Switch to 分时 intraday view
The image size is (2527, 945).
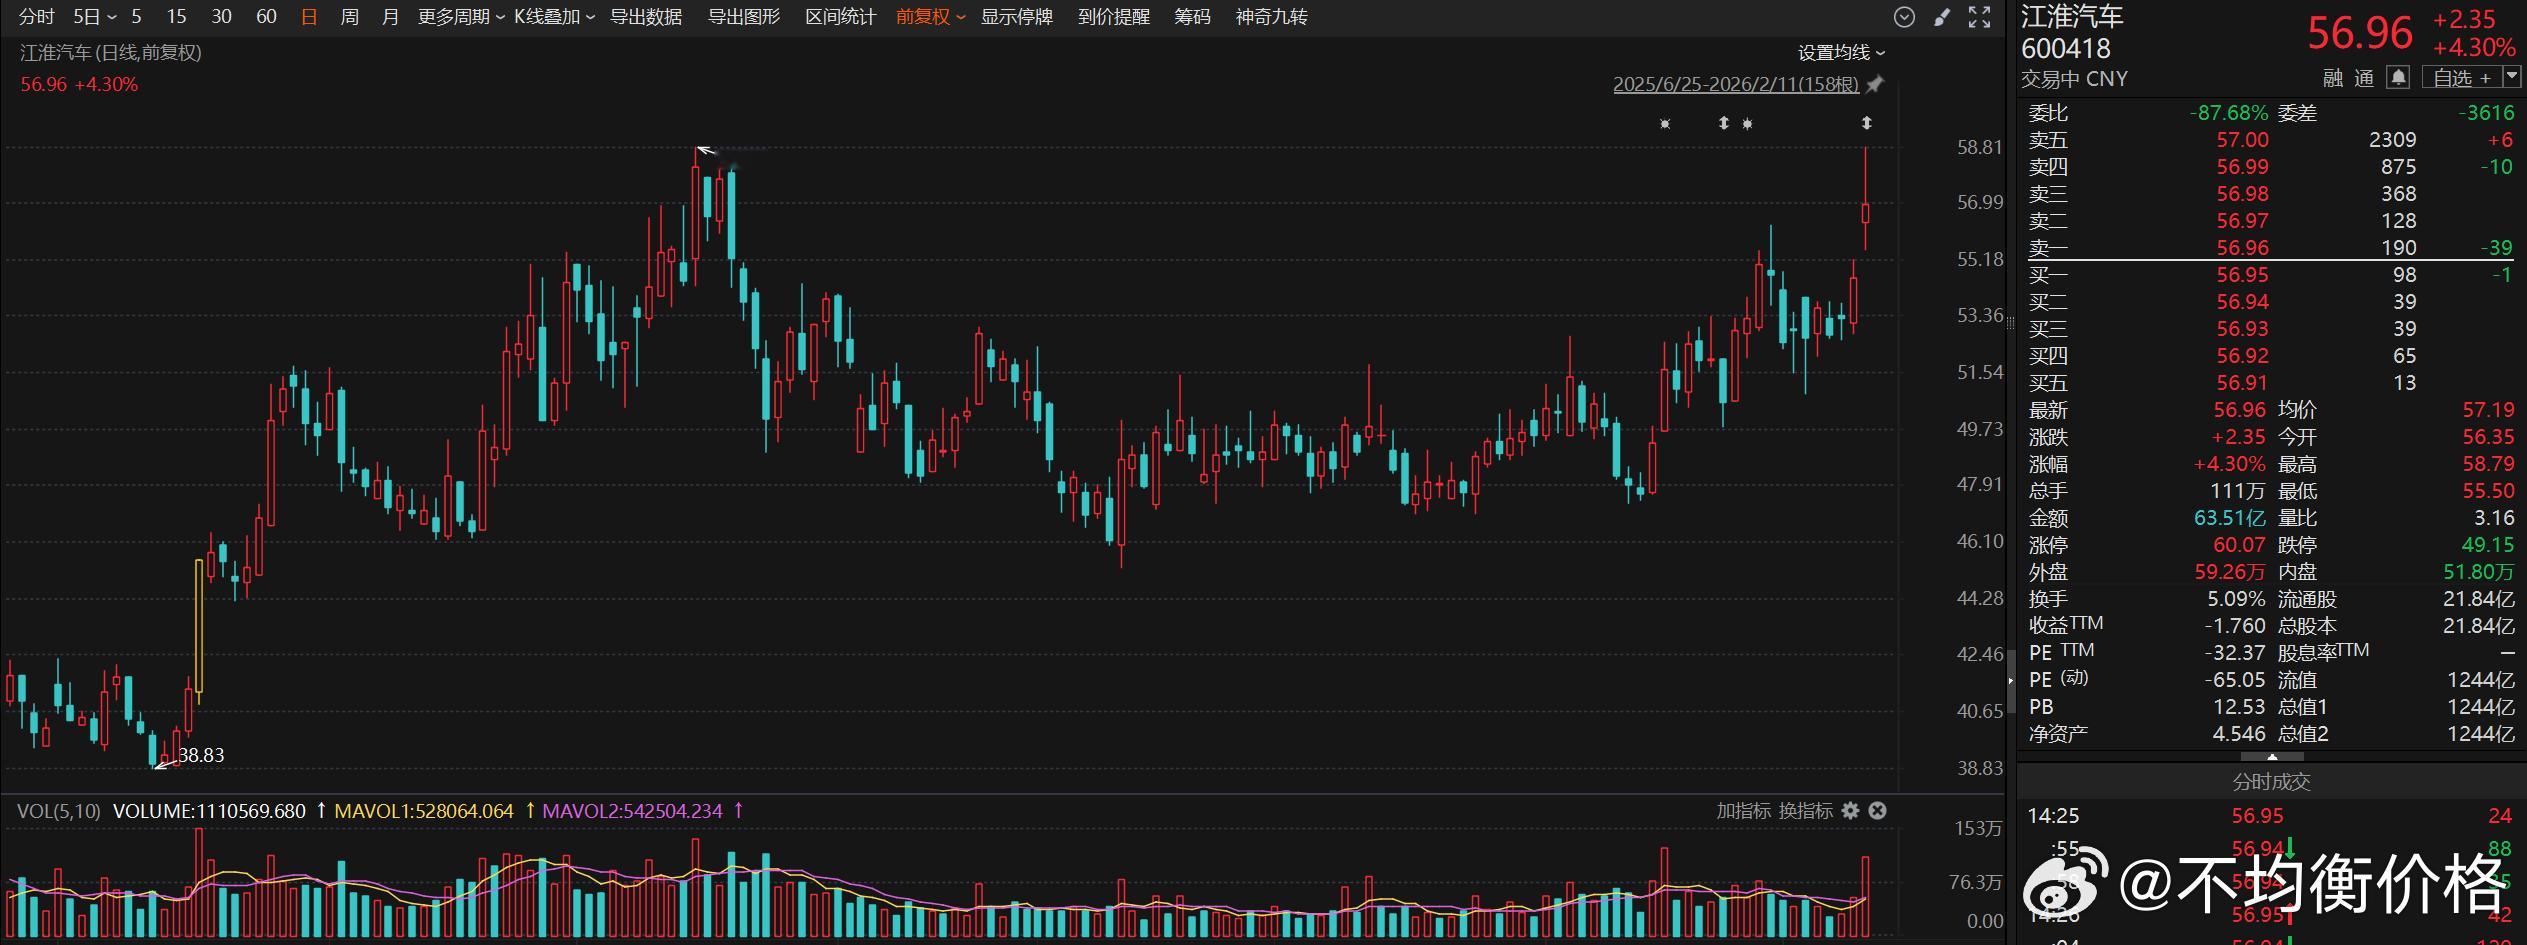tap(37, 17)
